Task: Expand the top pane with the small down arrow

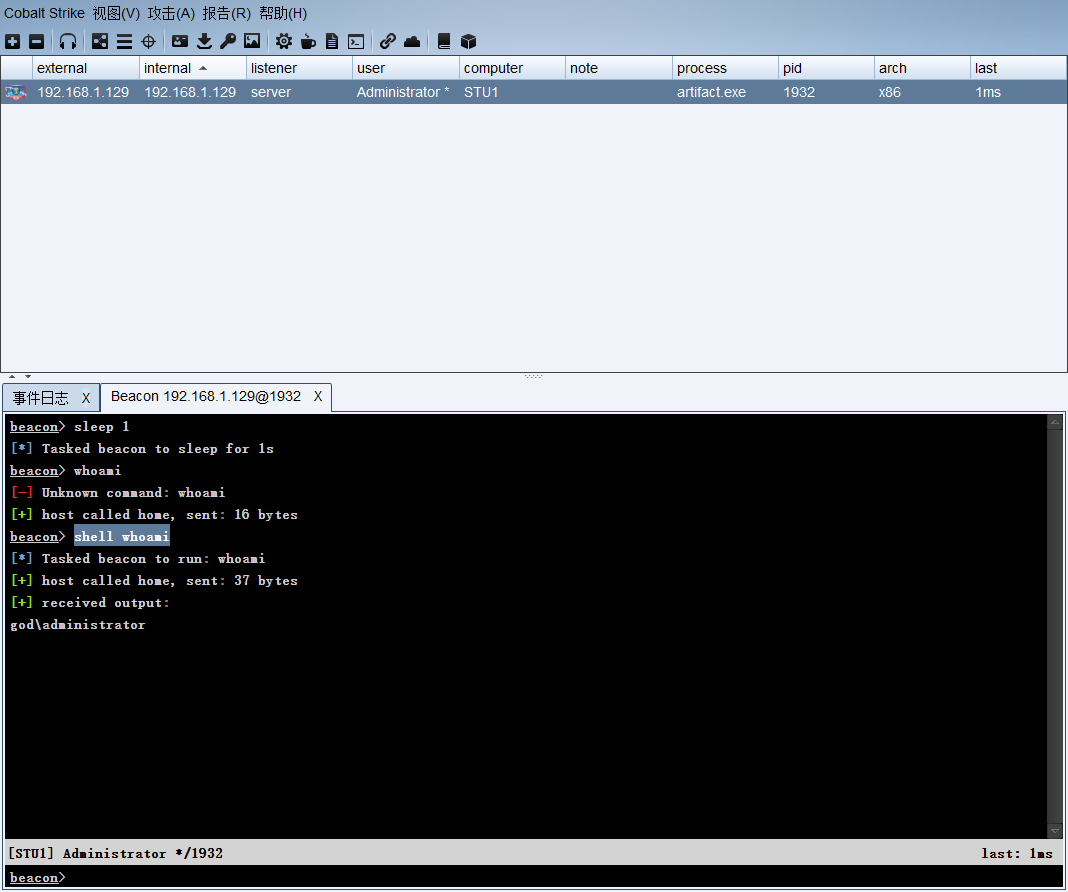Action: coord(28,376)
